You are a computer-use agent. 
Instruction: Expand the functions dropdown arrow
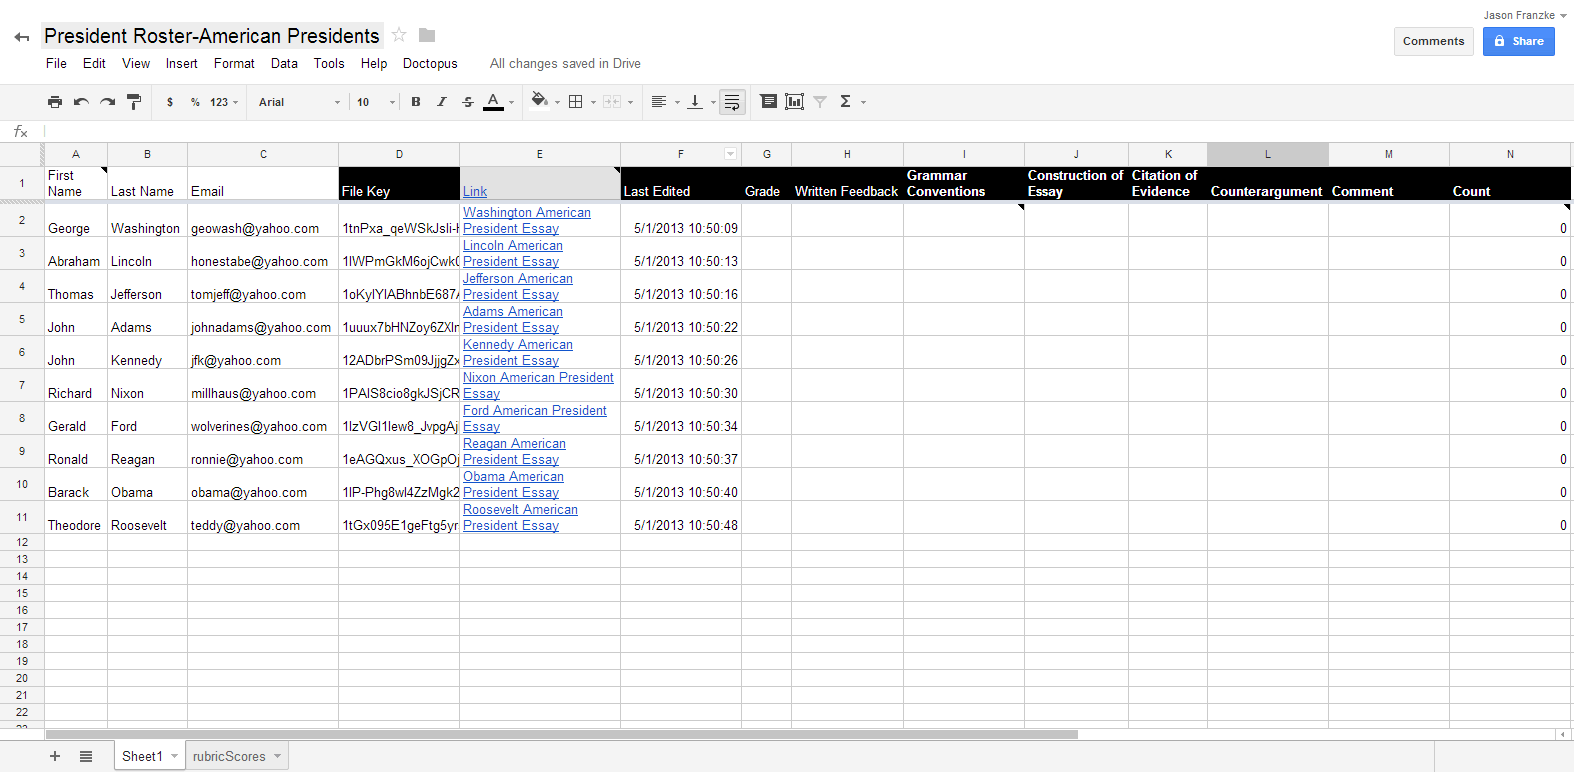(864, 102)
